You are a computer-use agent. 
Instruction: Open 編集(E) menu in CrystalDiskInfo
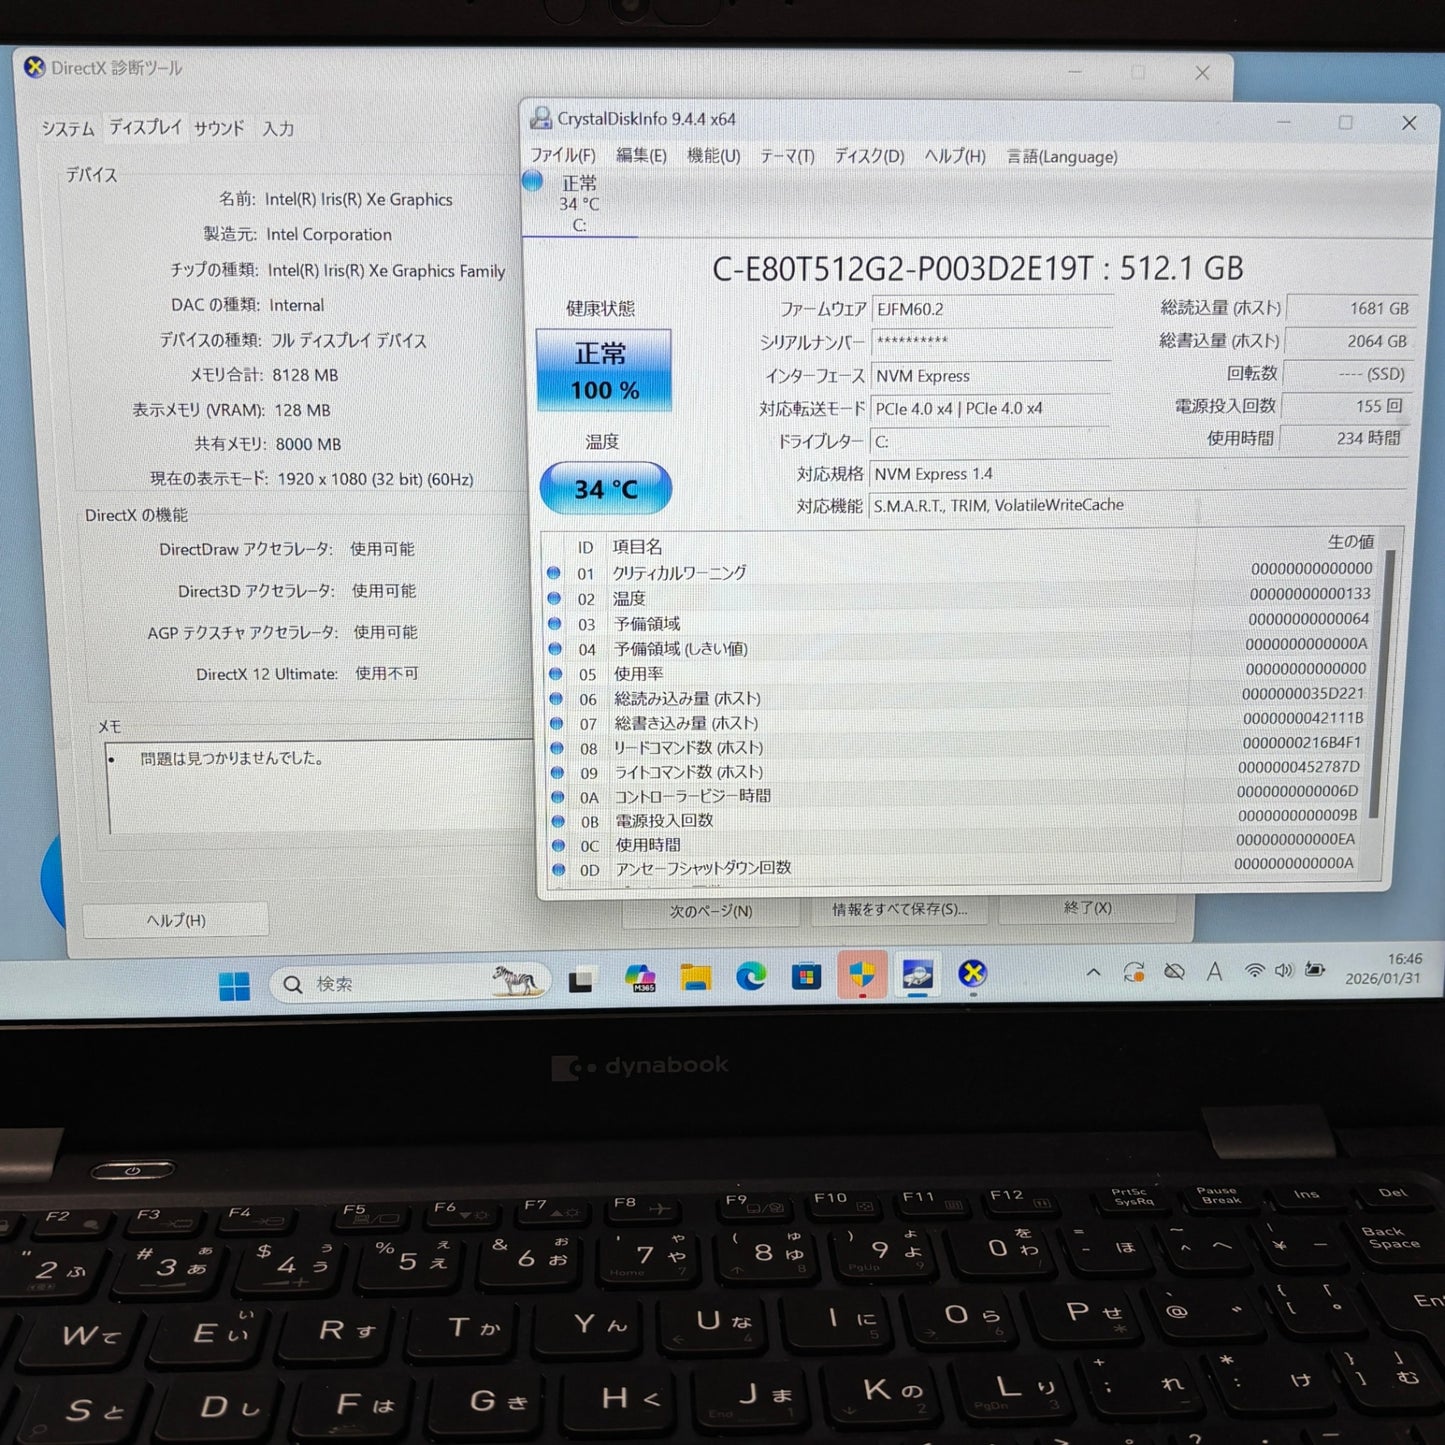(x=641, y=155)
